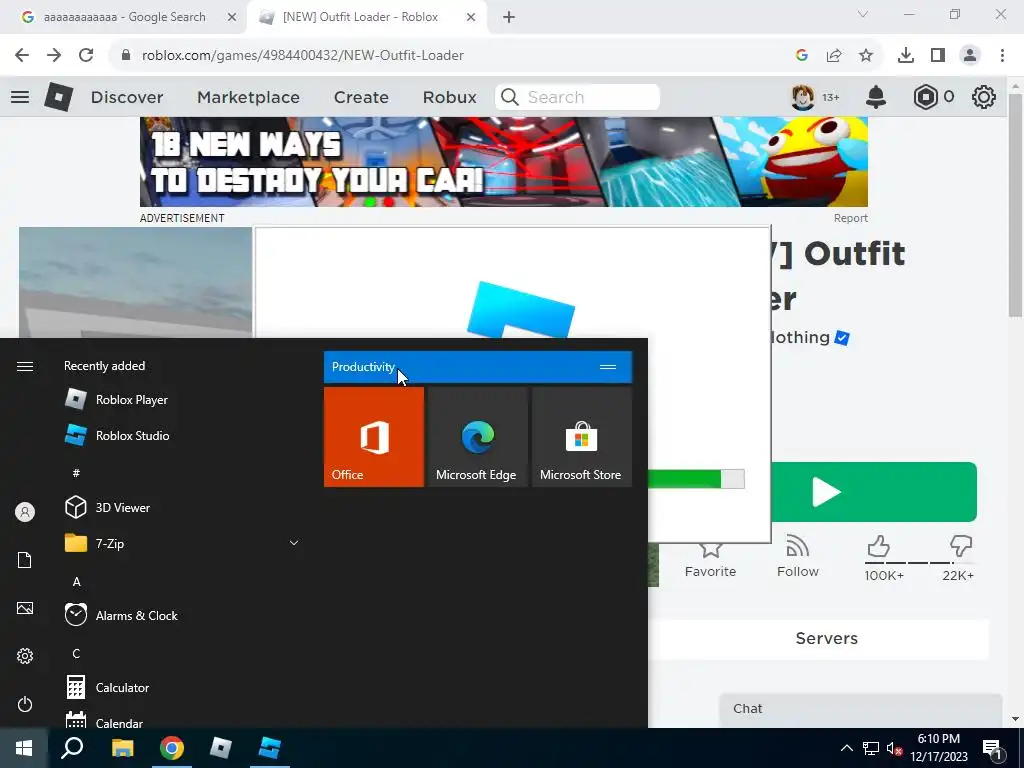Launch Microsoft Edge tile
1024x768 pixels.
pos(477,437)
